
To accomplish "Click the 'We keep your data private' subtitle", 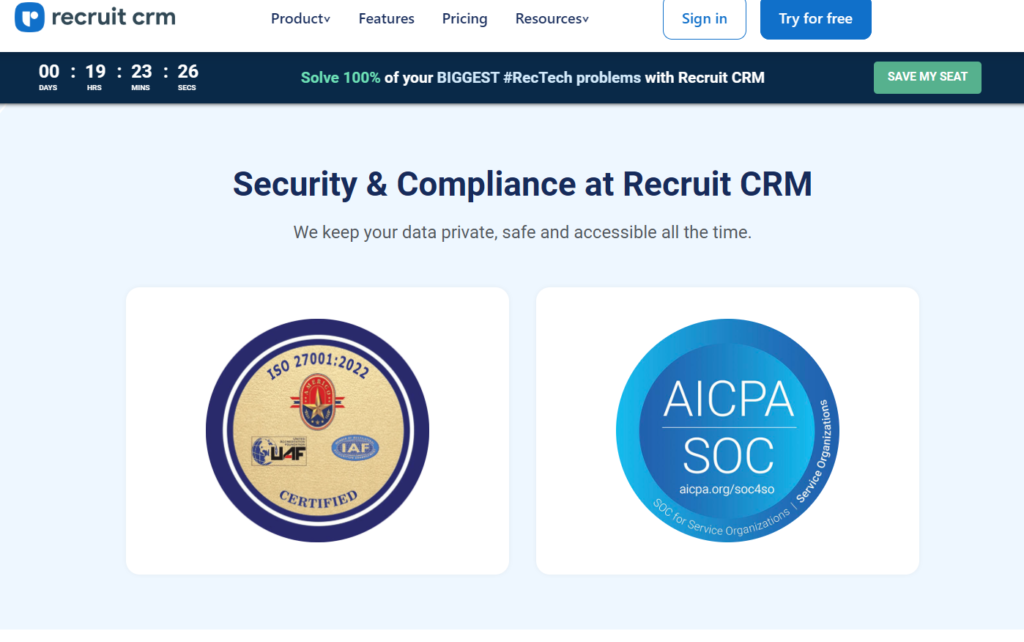I will pyautogui.click(x=522, y=232).
